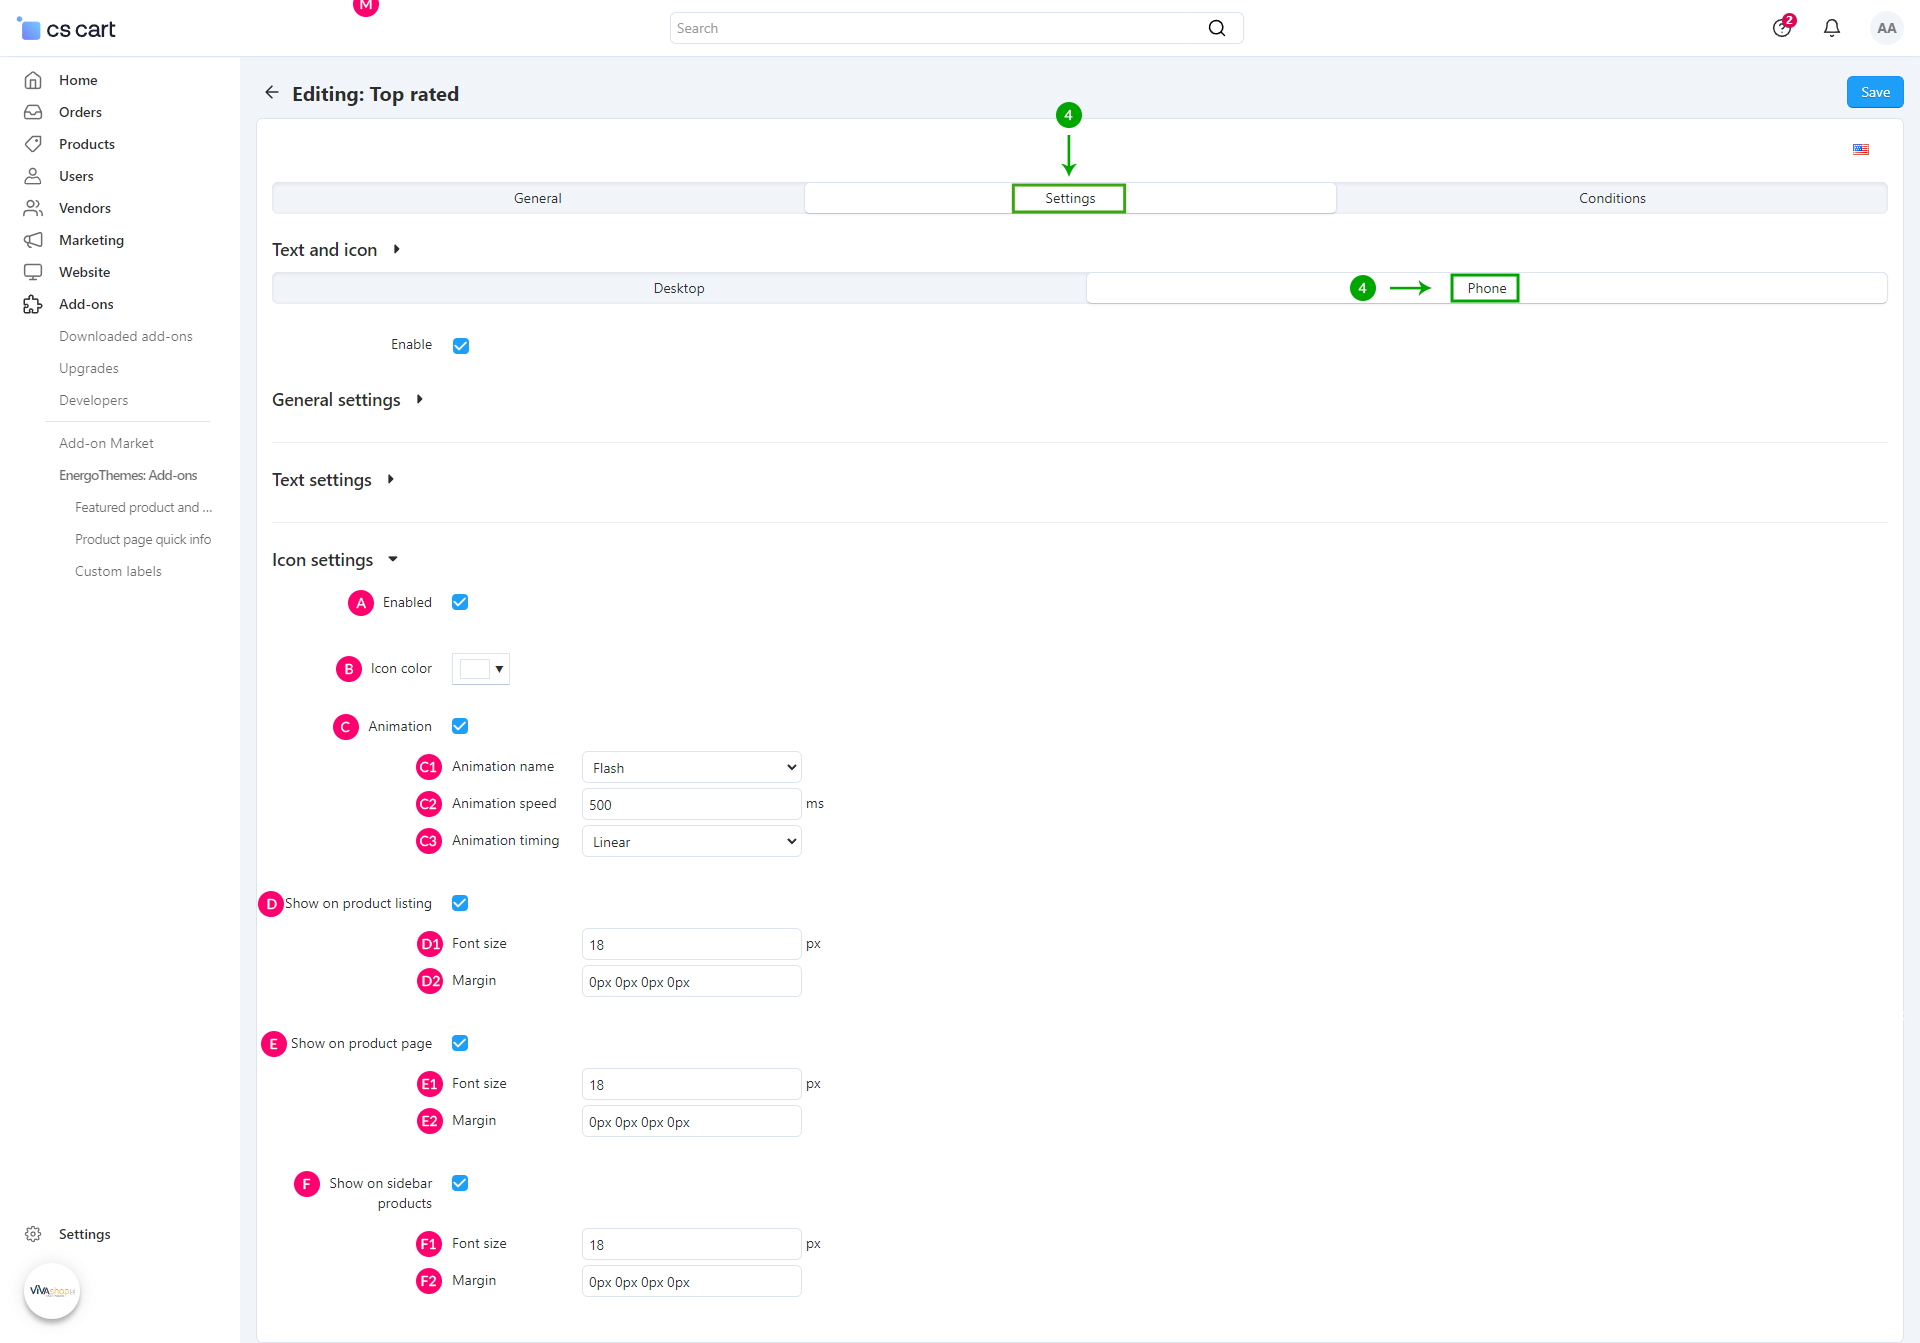Viewport: 1920px width, 1343px height.
Task: Switch to the Conditions tab
Action: point(1611,198)
